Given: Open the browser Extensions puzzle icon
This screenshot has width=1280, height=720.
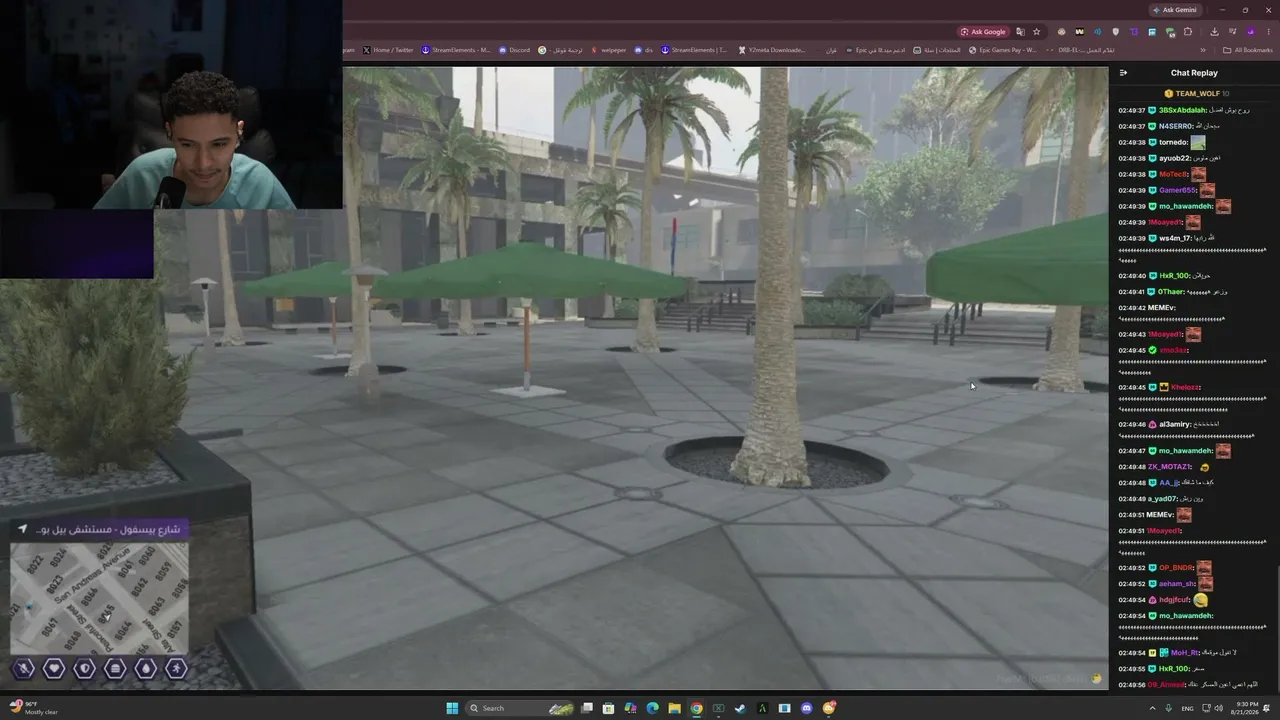Looking at the screenshot, I should 1188,32.
